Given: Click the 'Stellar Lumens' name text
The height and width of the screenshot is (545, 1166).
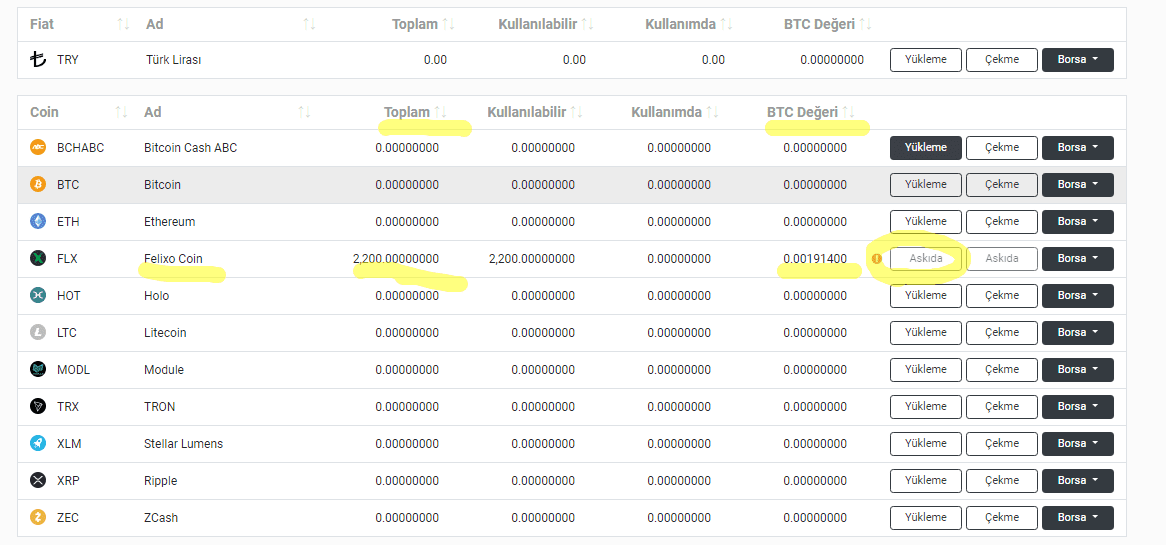Looking at the screenshot, I should coord(184,443).
